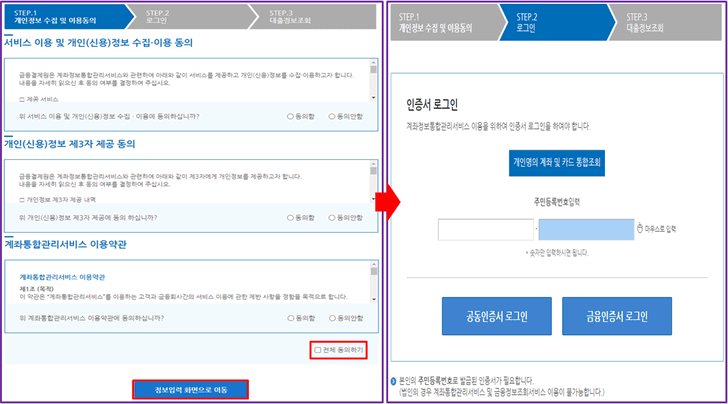Select 동의함 for 계좌통합관리서비스 이용약관

[x=291, y=318]
